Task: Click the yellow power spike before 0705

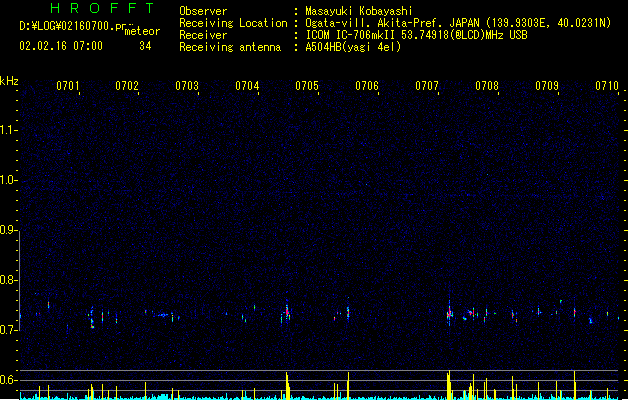Action: click(287, 386)
